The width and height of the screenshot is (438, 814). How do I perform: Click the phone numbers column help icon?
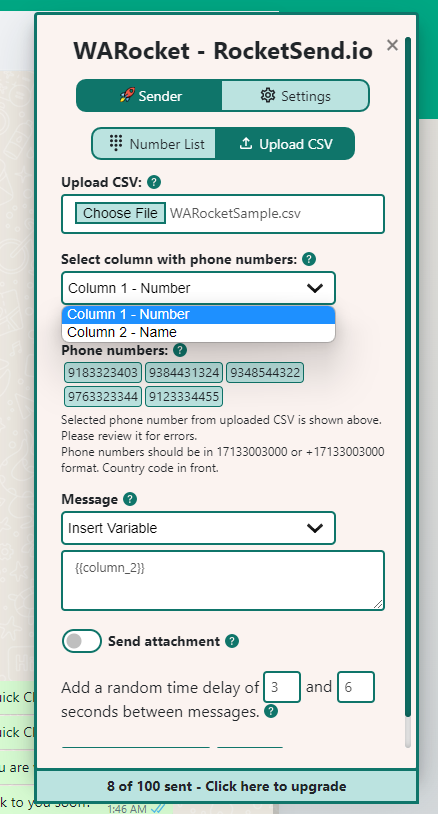coord(309,259)
